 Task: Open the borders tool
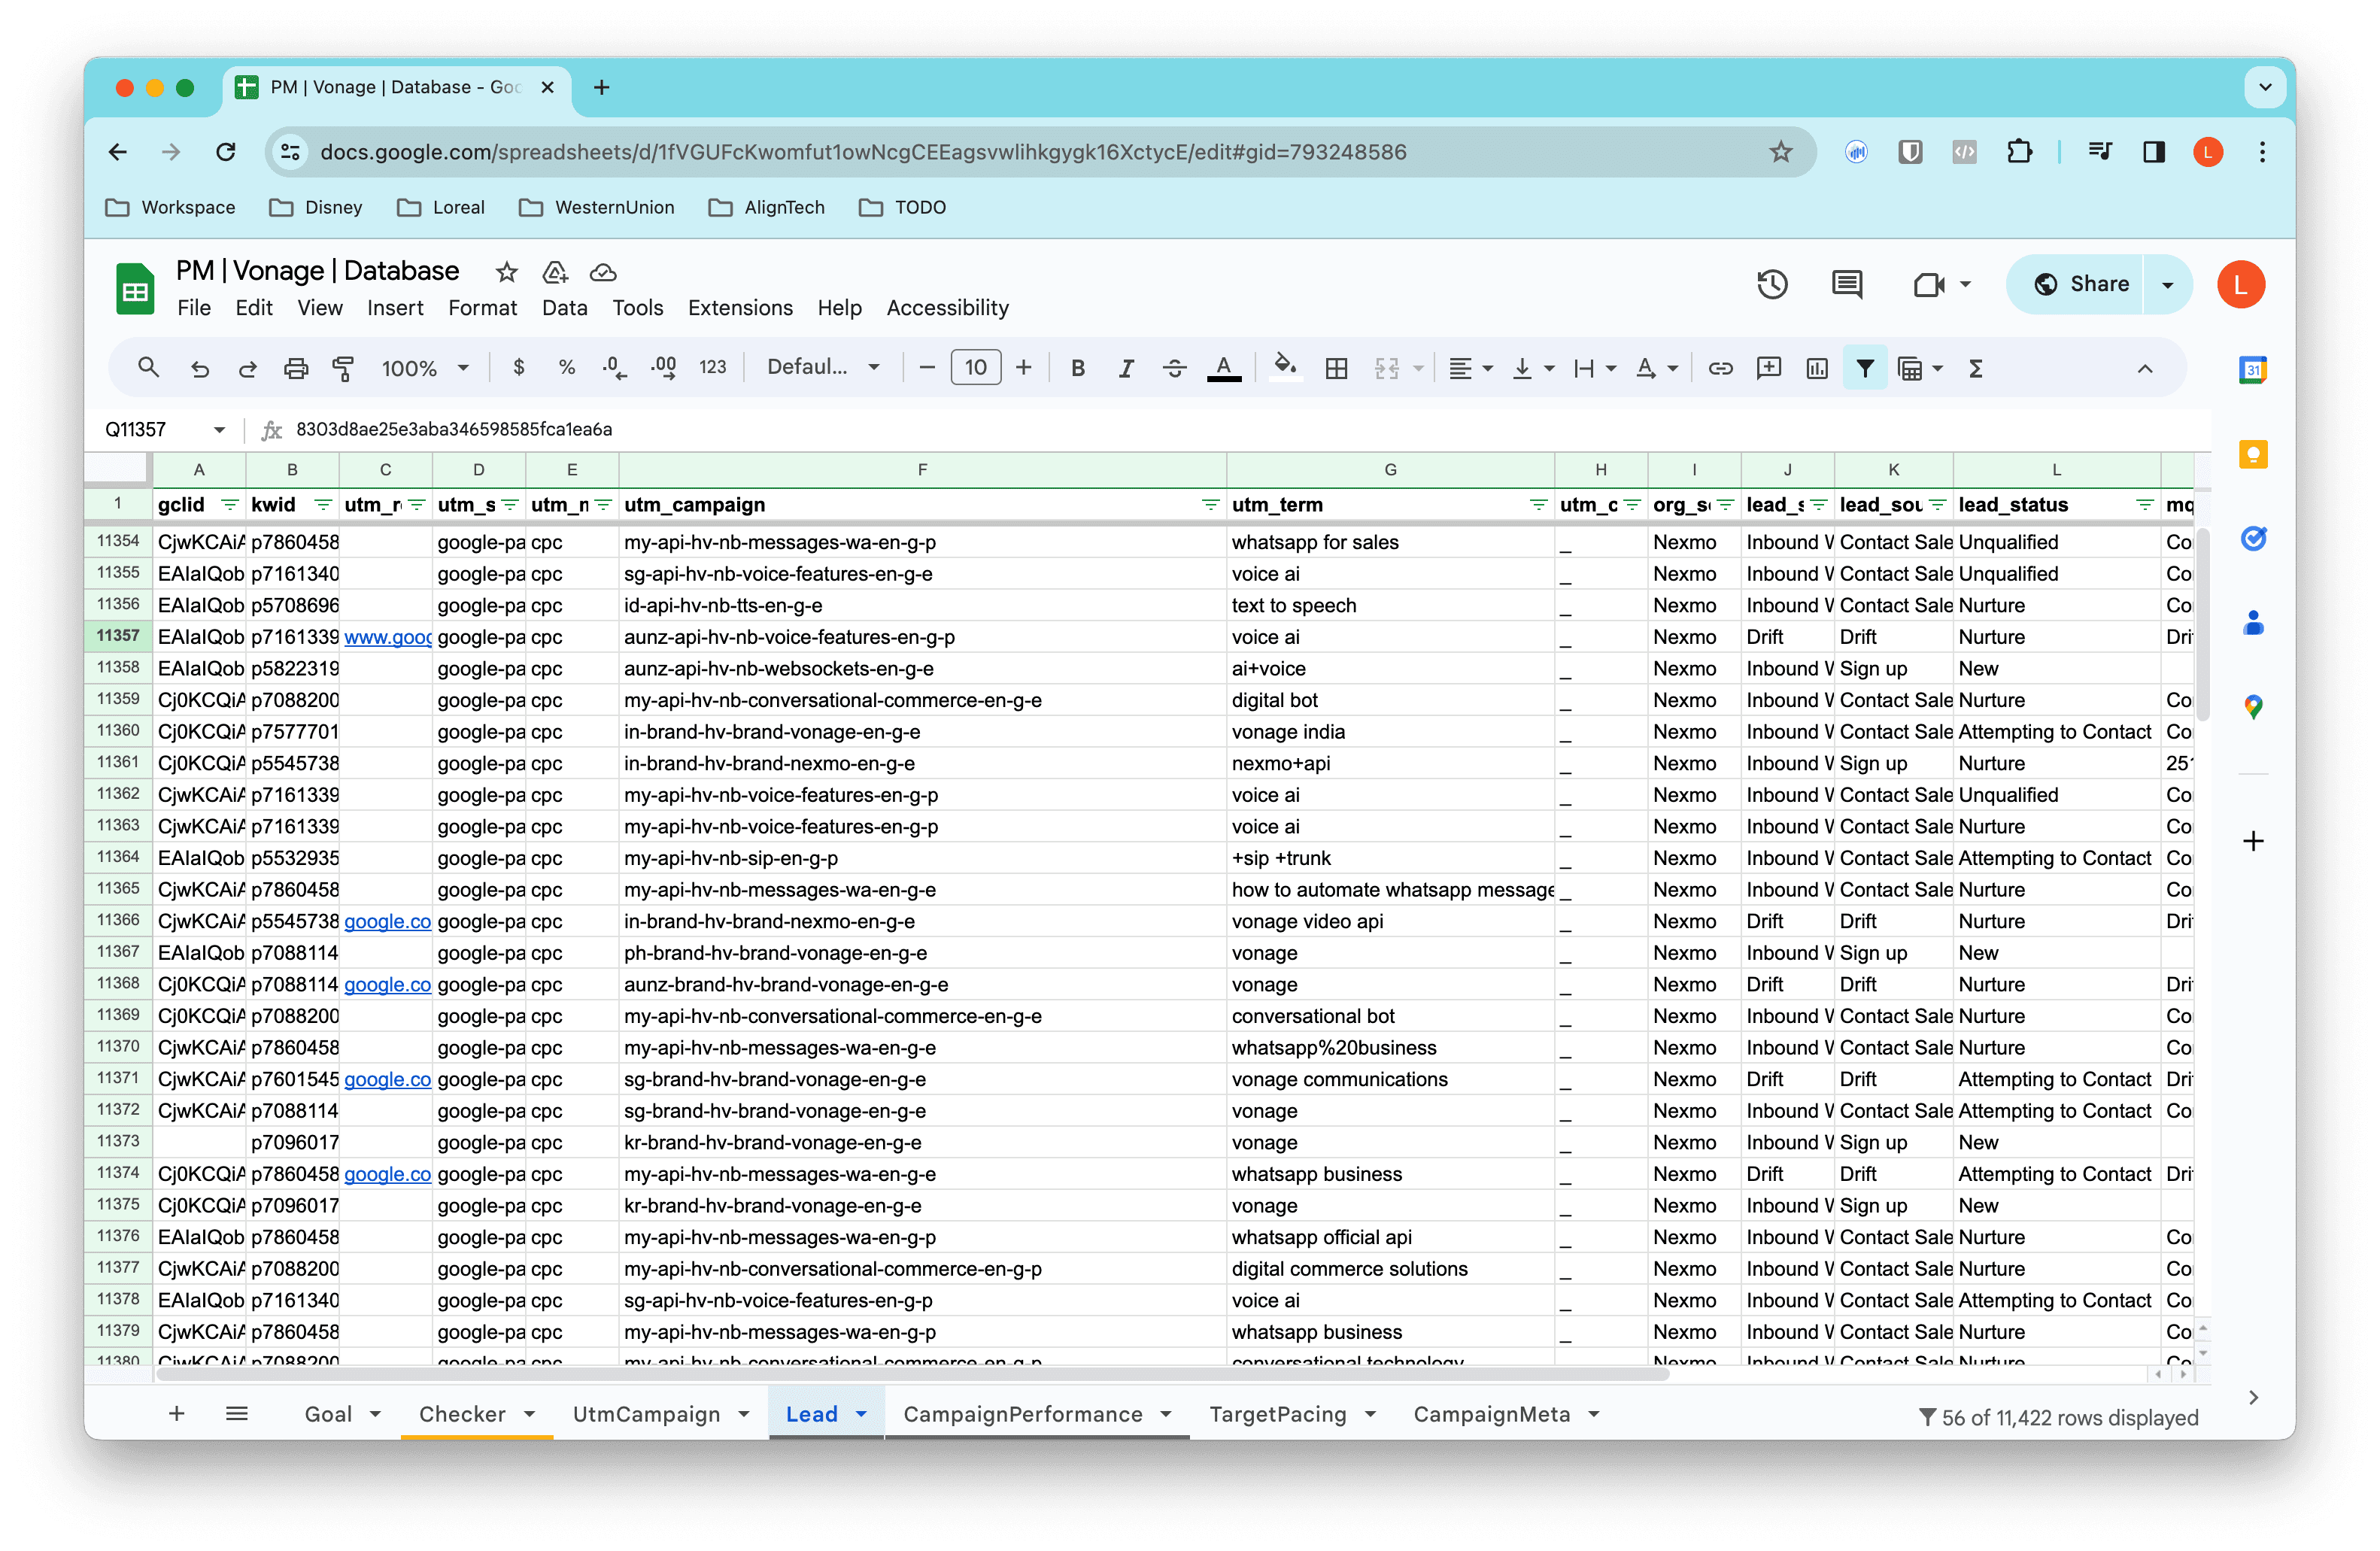pyautogui.click(x=1336, y=368)
